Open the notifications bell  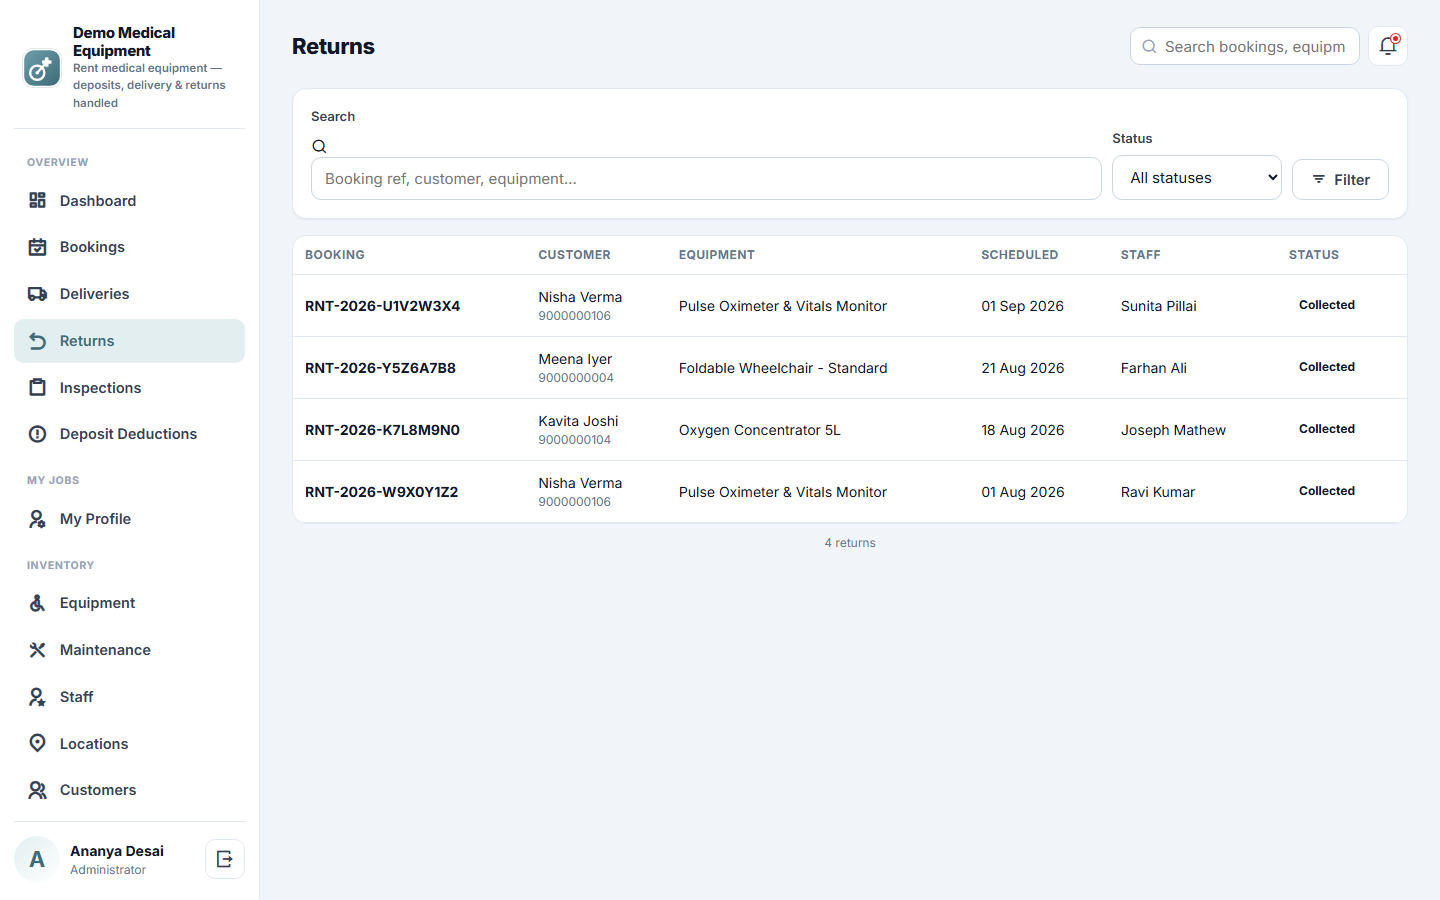[1388, 46]
